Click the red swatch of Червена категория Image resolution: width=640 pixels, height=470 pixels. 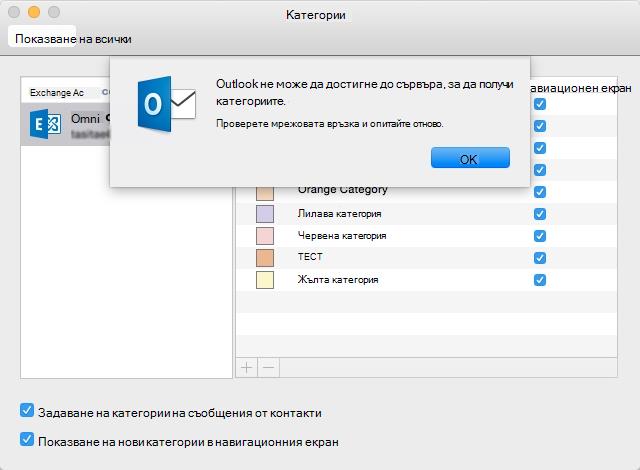(x=265, y=236)
